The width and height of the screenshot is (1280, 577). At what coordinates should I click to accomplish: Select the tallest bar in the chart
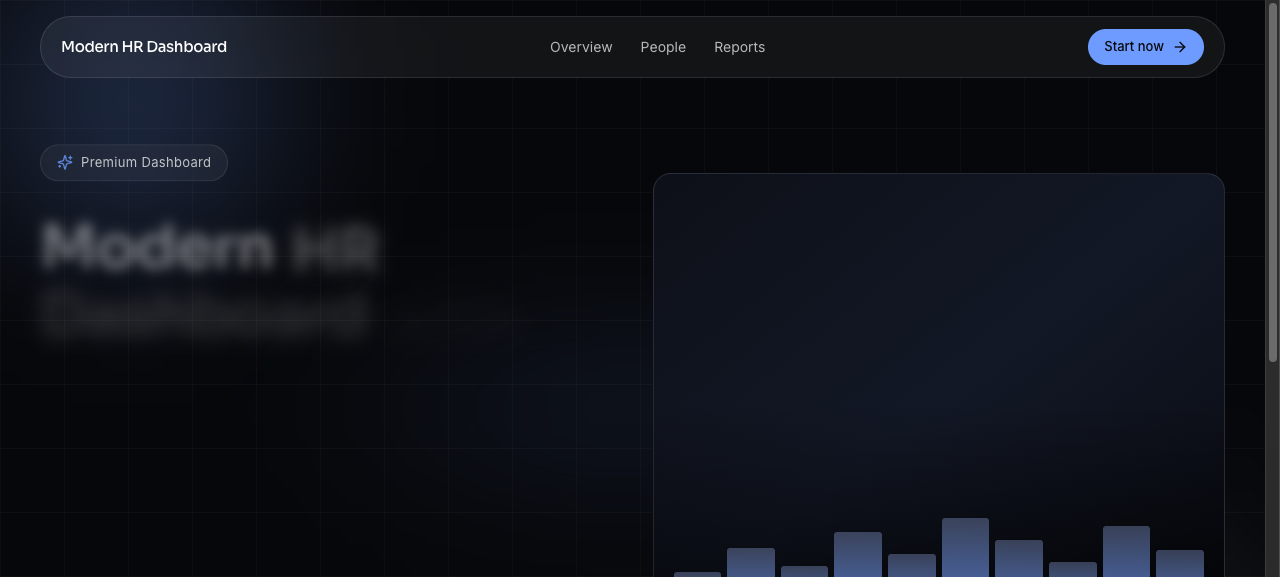pyautogui.click(x=965, y=547)
